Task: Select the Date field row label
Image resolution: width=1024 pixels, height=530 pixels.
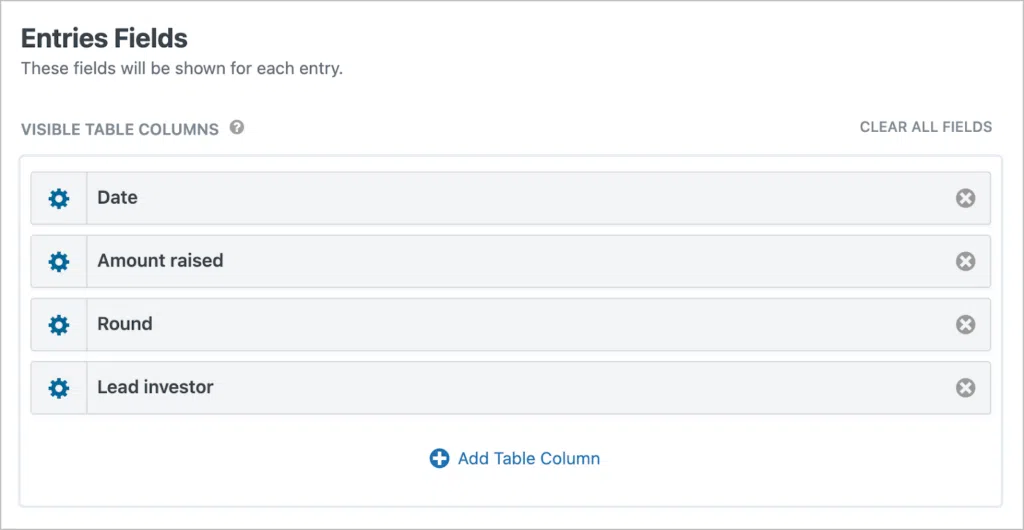Action: (x=118, y=198)
